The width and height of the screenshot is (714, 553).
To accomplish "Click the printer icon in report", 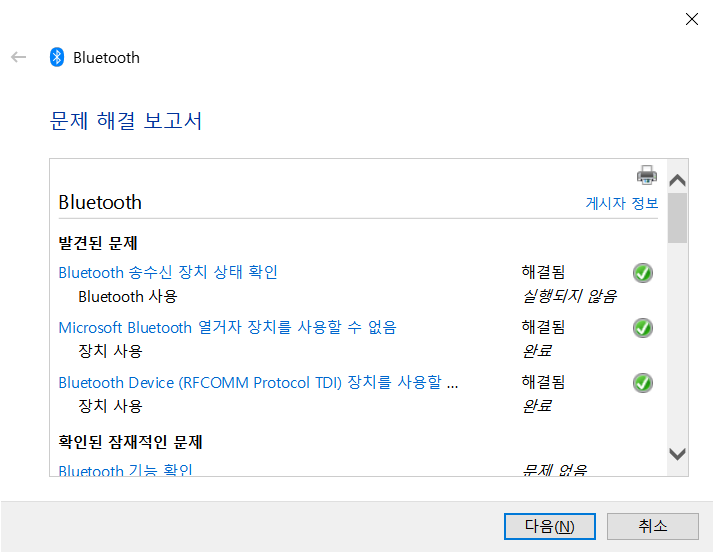I will [x=647, y=175].
